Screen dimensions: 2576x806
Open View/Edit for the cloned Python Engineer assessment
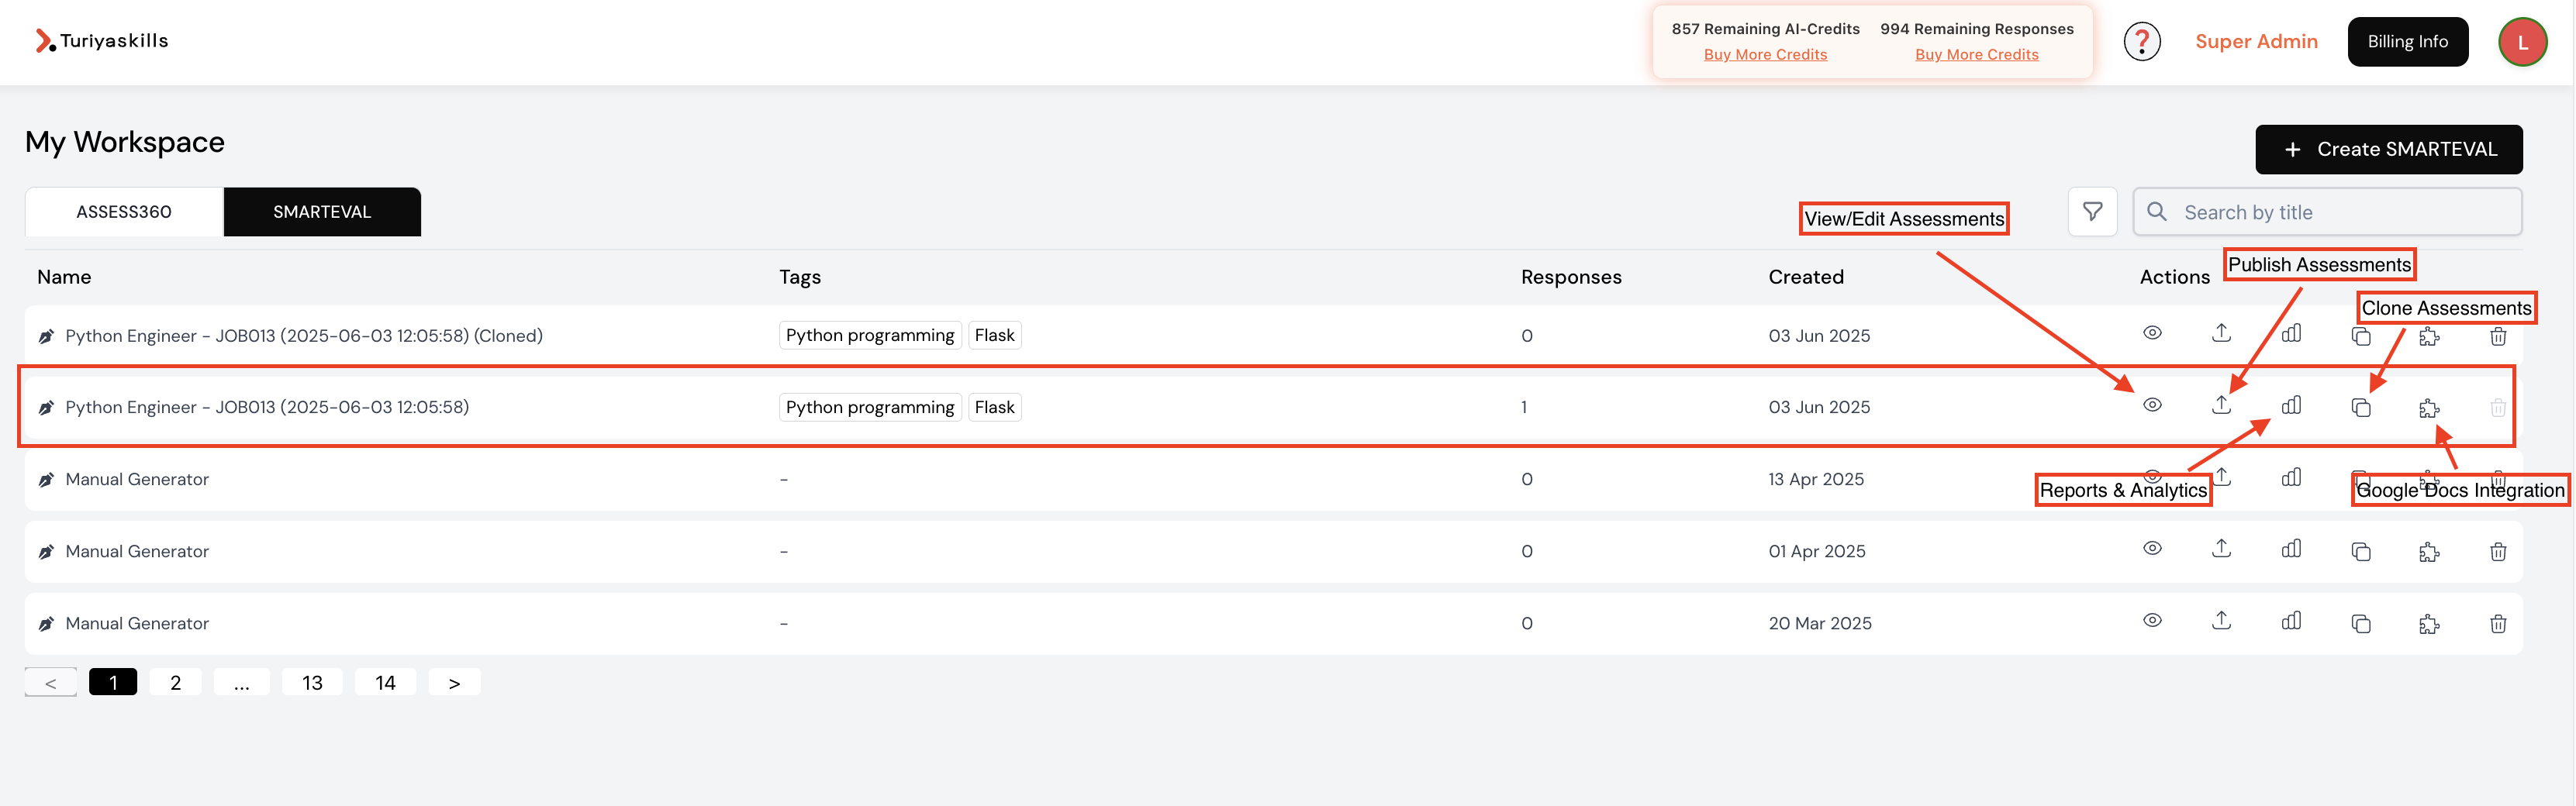tap(2152, 334)
